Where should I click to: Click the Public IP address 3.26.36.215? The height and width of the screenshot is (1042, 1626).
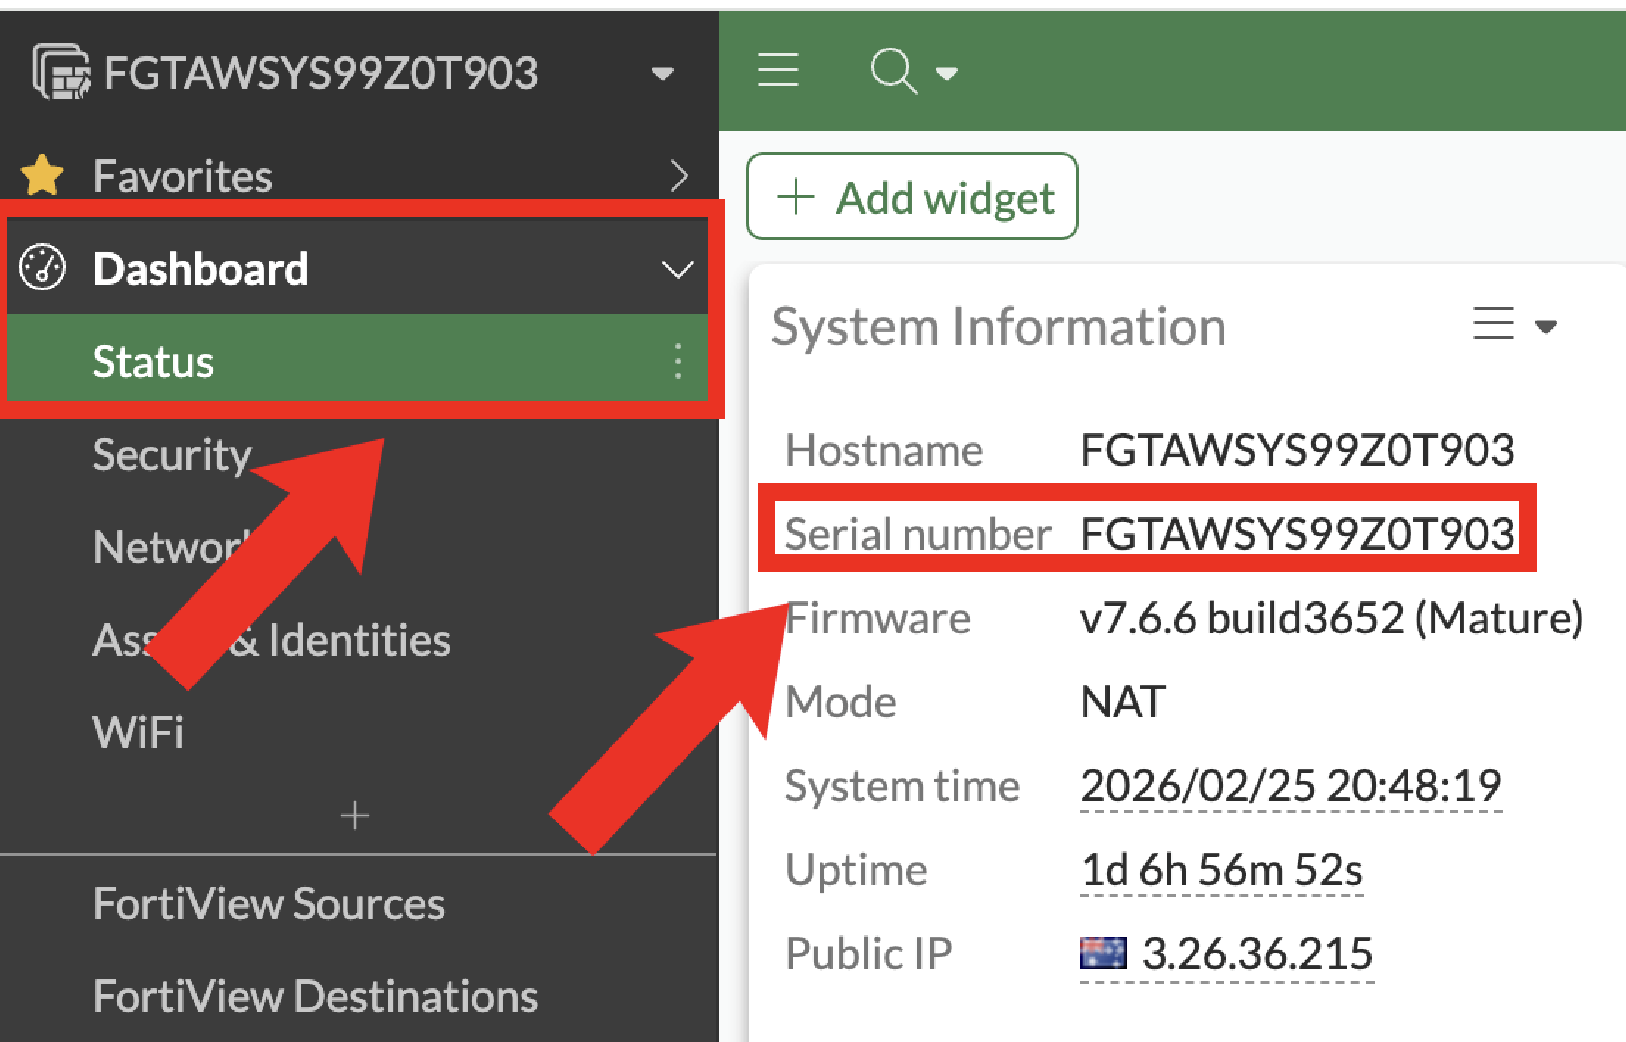(1256, 953)
